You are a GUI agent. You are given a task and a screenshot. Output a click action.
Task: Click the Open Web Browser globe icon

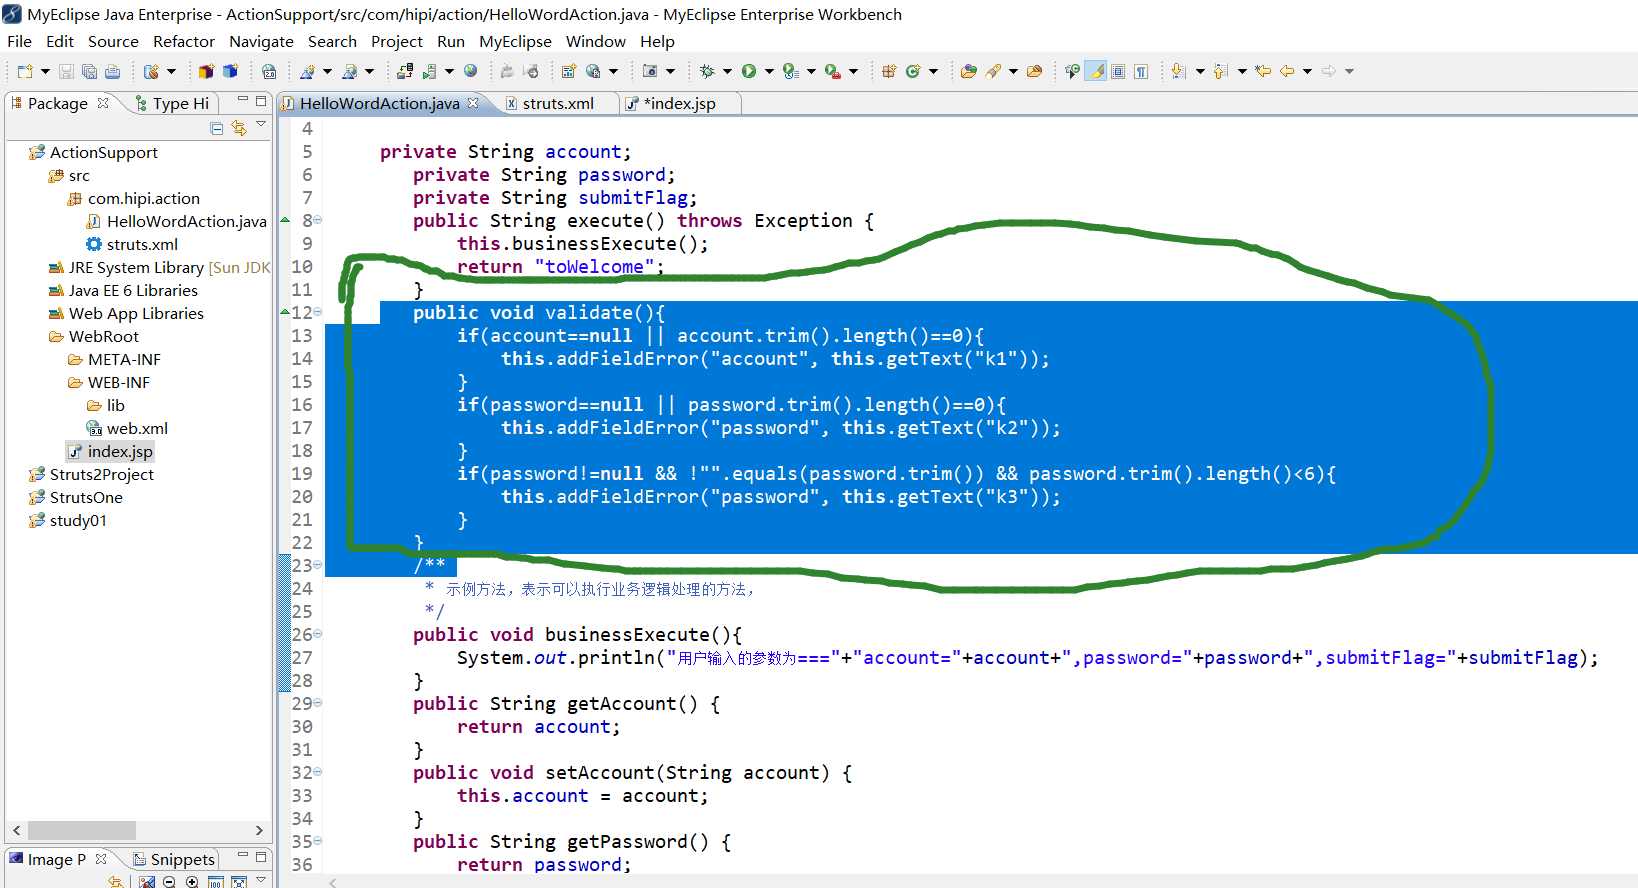pyautogui.click(x=470, y=71)
